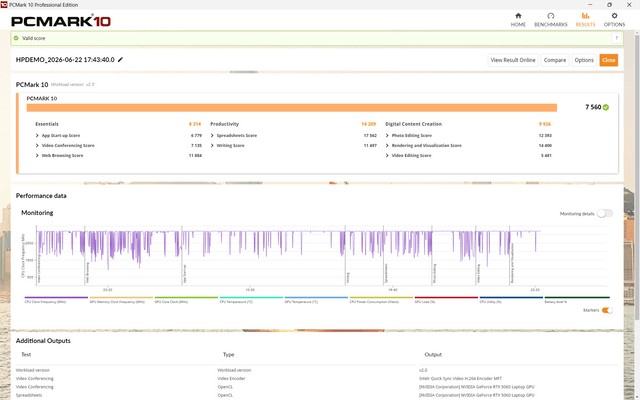
Task: Click the Essentials score 8 314
Action: pos(195,124)
